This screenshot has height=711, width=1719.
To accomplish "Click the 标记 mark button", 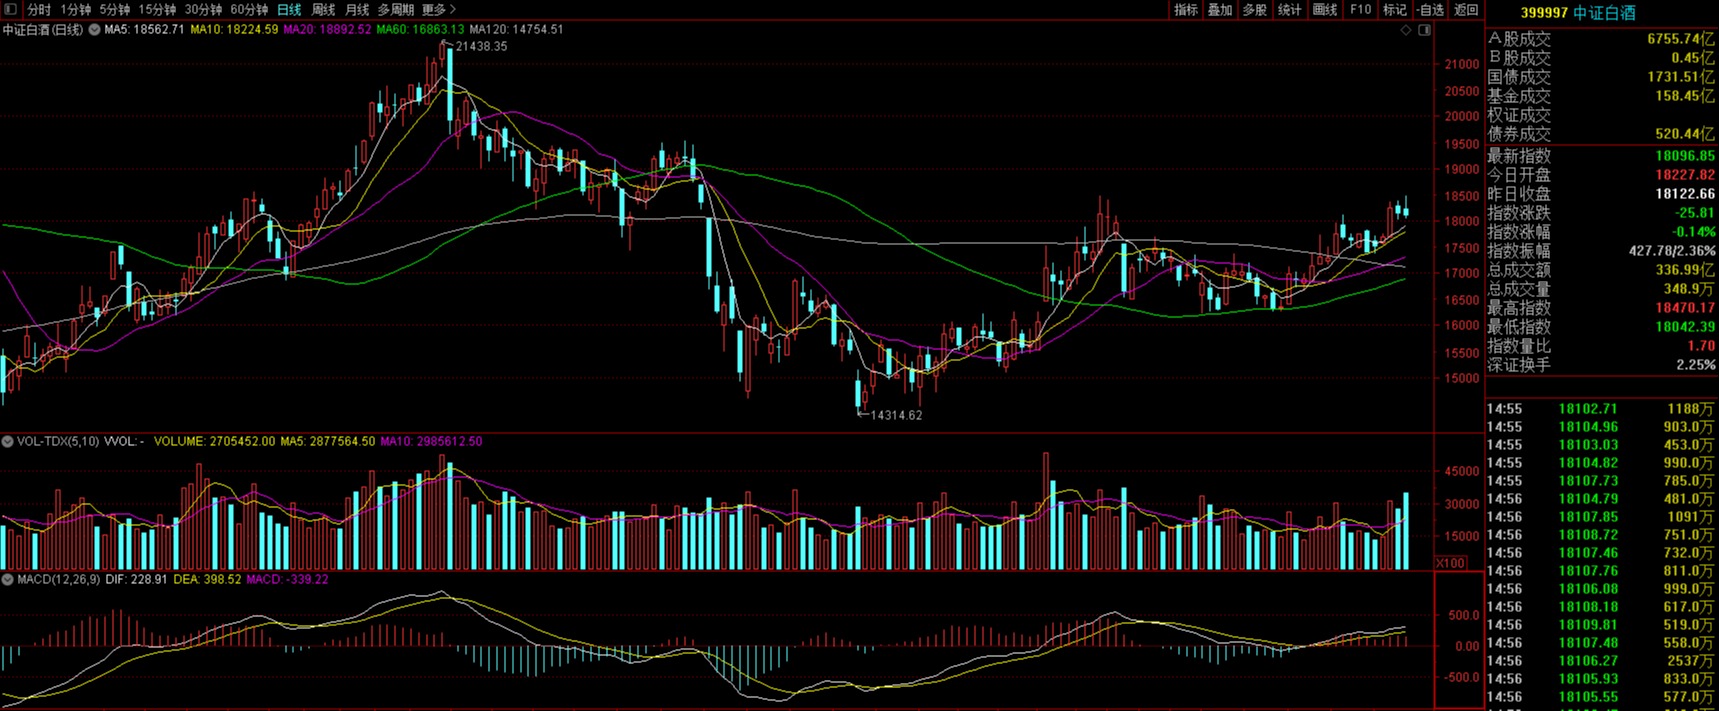I will (x=1395, y=10).
